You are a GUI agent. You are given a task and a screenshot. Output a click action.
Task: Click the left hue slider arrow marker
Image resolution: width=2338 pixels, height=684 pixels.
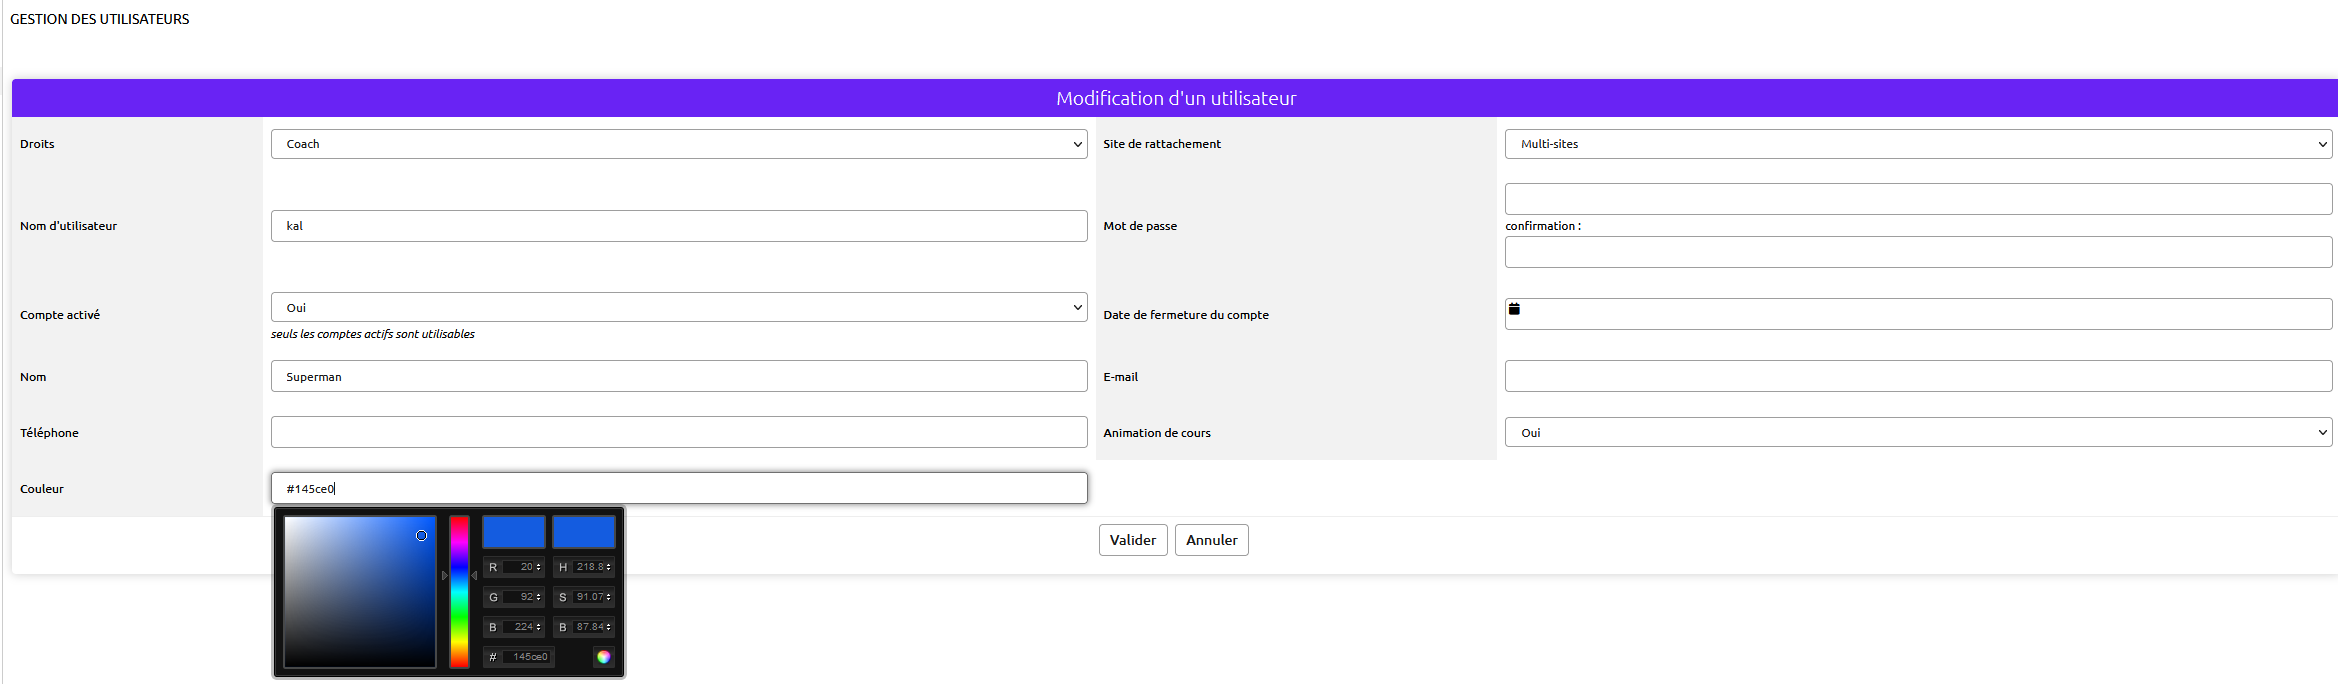pos(445,576)
